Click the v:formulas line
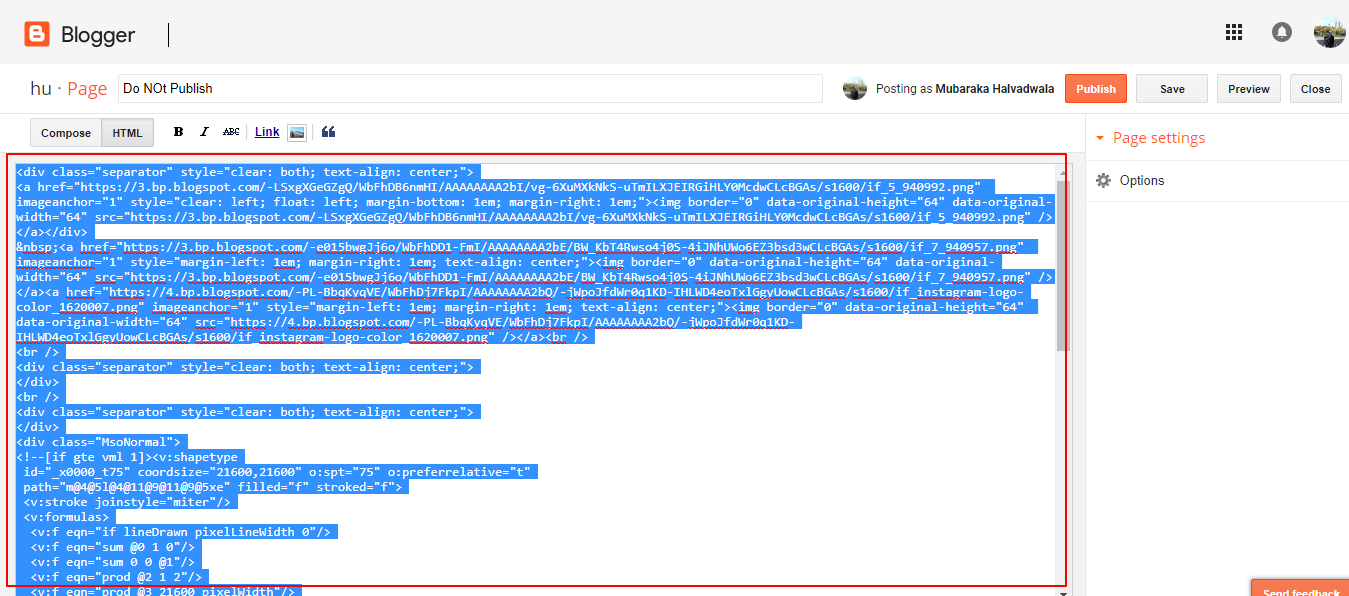 click(67, 517)
